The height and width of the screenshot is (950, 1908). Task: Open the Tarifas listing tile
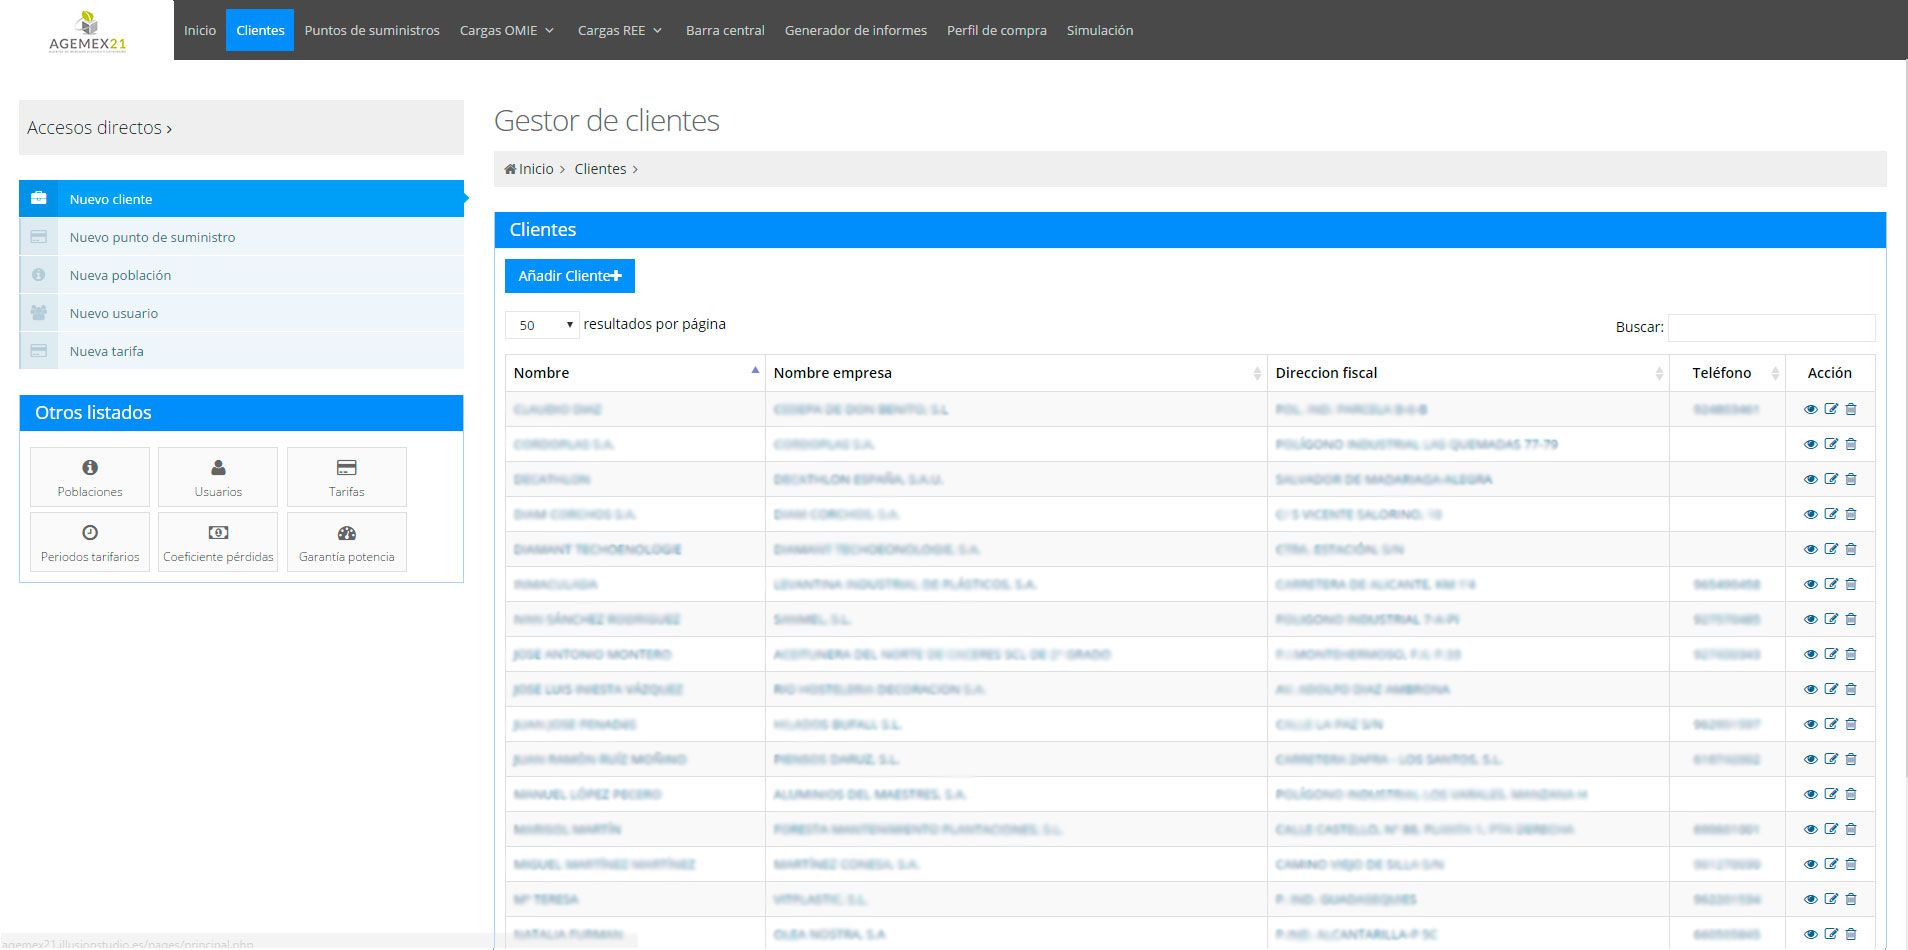click(346, 477)
